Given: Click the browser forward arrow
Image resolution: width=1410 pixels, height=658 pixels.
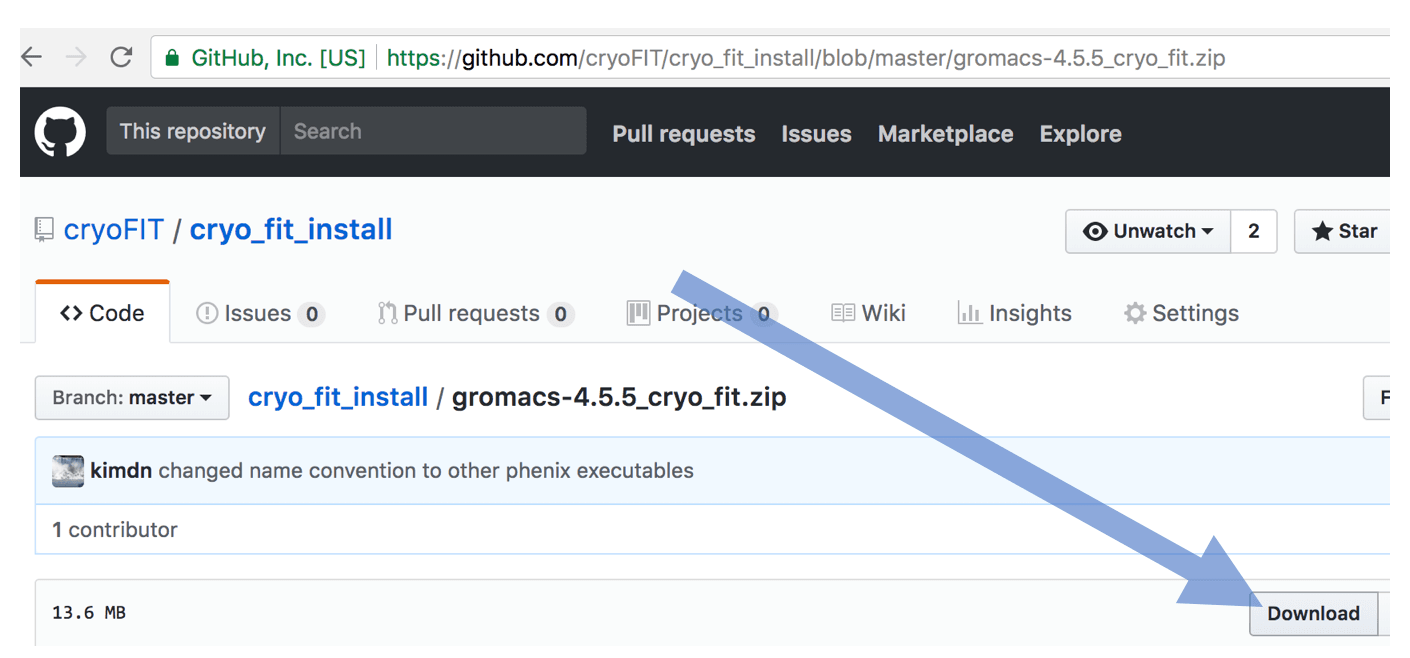Looking at the screenshot, I should click(x=76, y=57).
